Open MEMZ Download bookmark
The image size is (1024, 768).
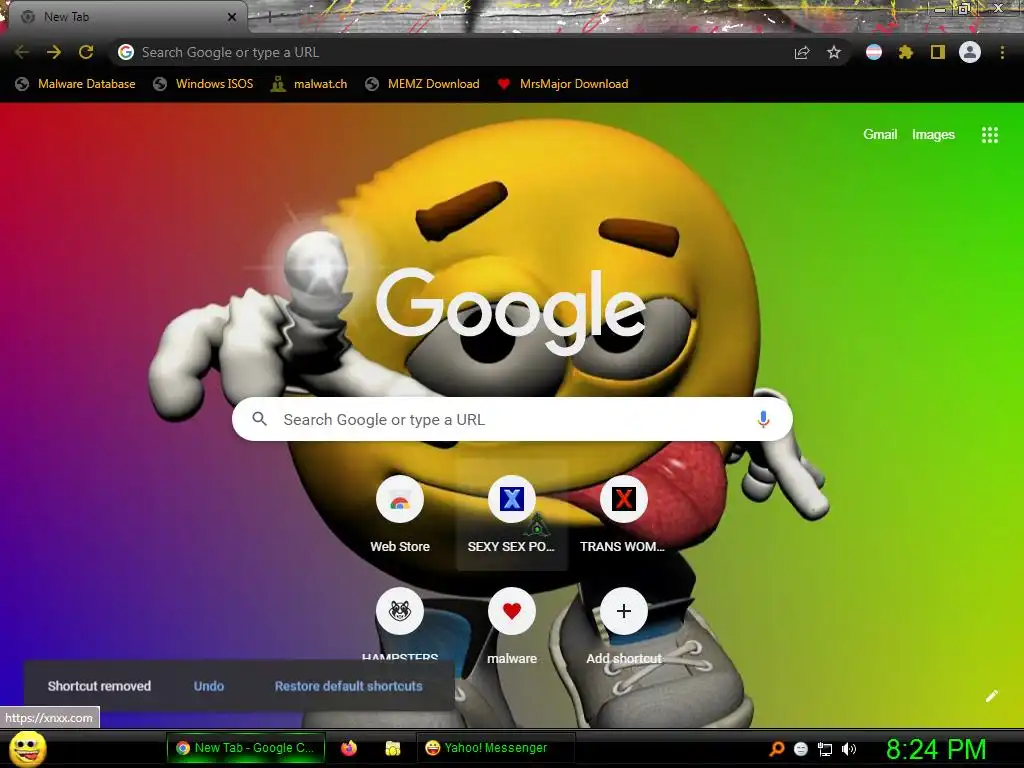click(x=423, y=84)
